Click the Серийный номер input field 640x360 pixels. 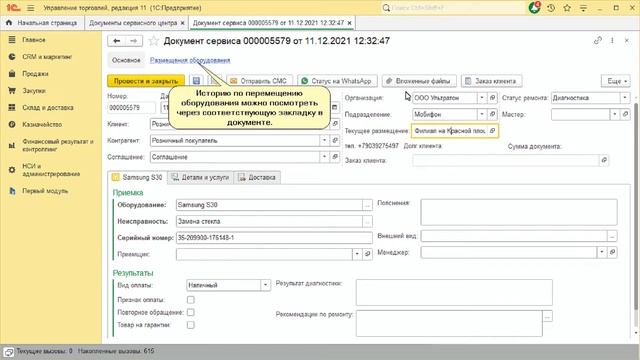(274, 238)
